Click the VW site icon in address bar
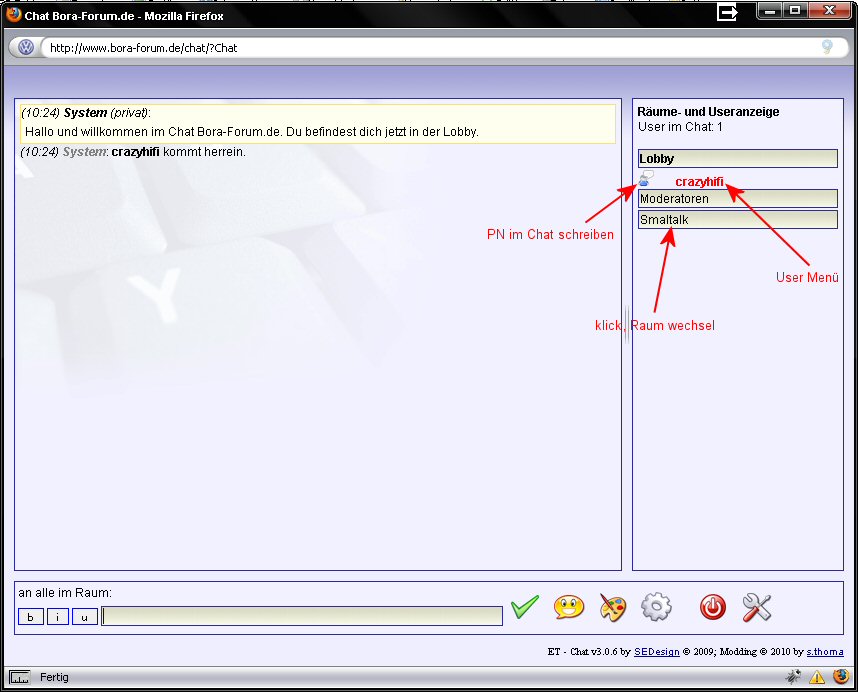The image size is (858, 692). point(26,48)
